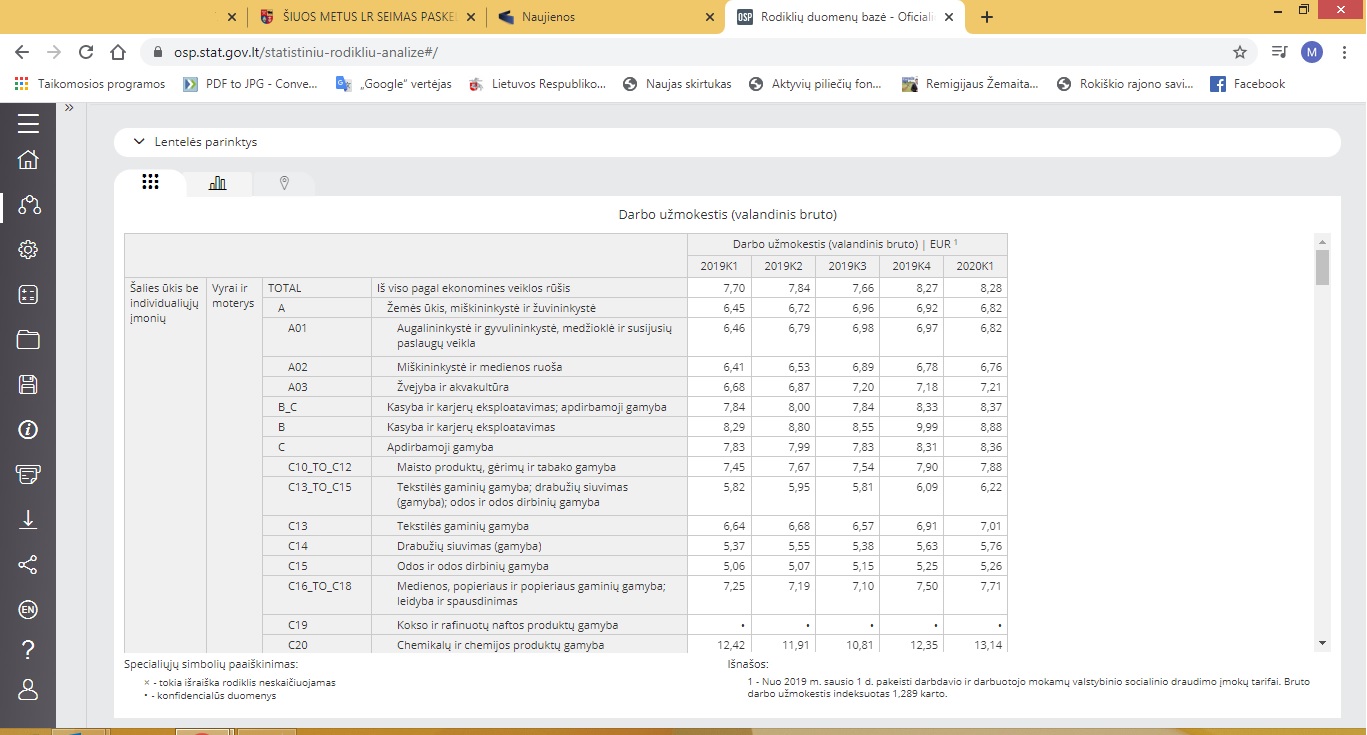
Task: Select the 2019K3 column header
Action: [x=847, y=267]
